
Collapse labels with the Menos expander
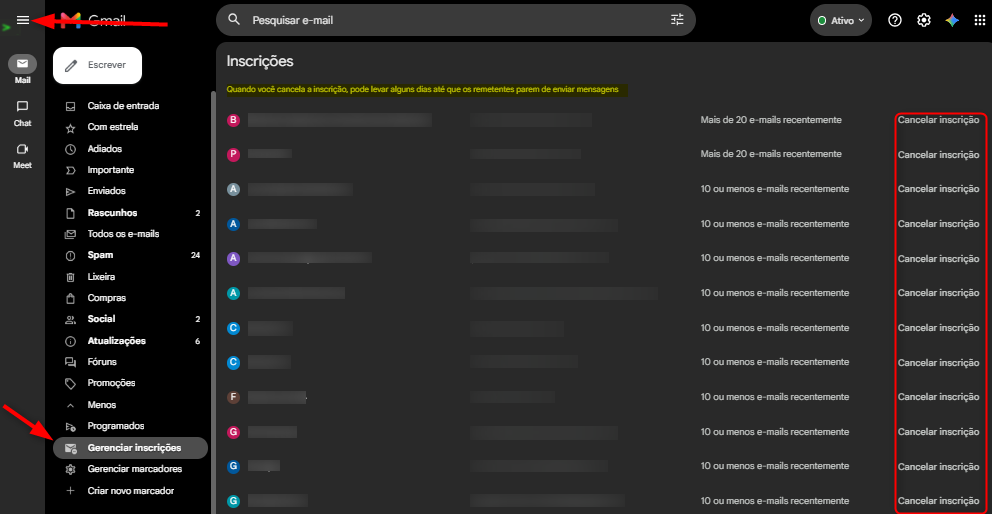pyautogui.click(x=102, y=405)
